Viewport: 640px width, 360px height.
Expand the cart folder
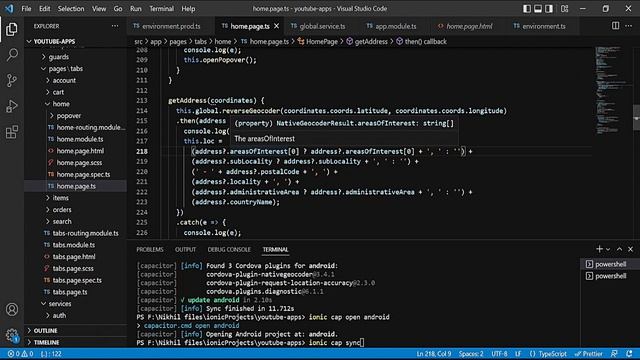click(x=76, y=92)
